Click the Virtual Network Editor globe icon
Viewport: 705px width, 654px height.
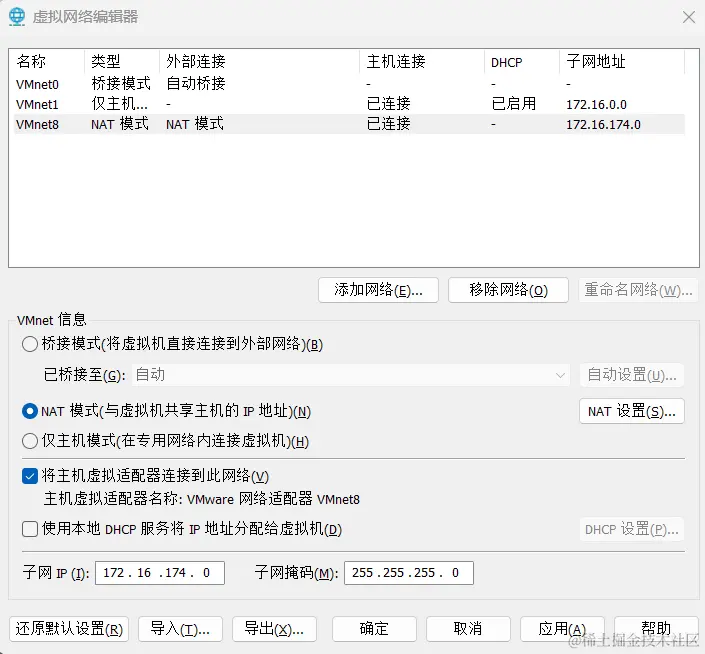(17, 17)
